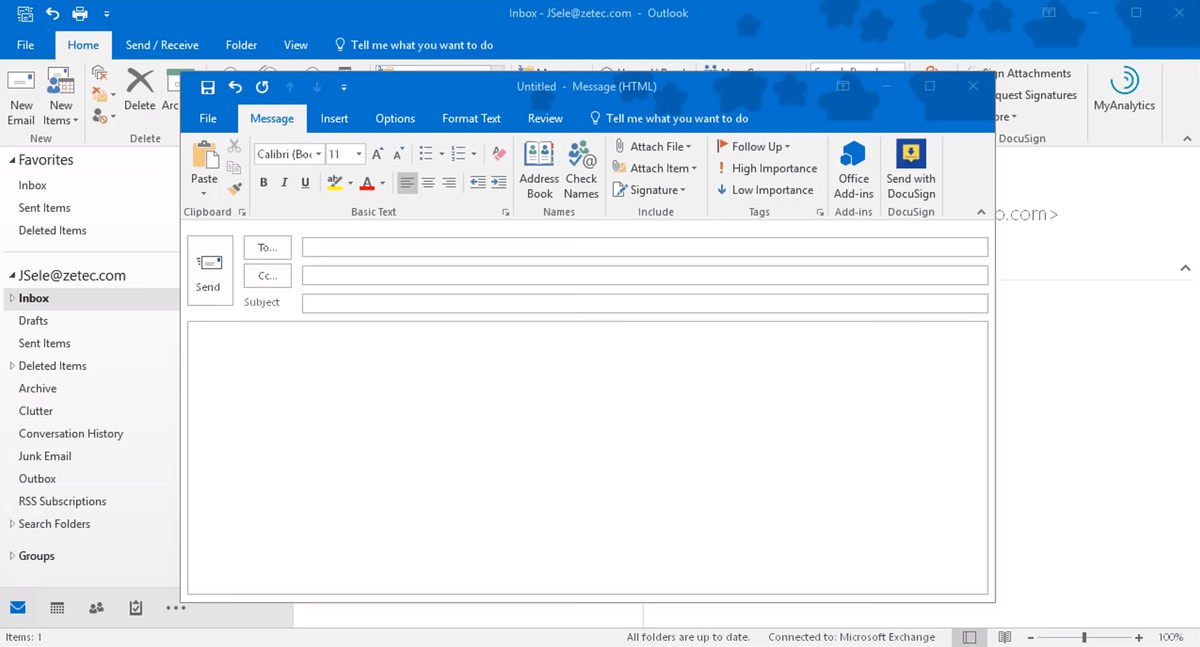
Task: Center-align the message text
Action: point(428,182)
